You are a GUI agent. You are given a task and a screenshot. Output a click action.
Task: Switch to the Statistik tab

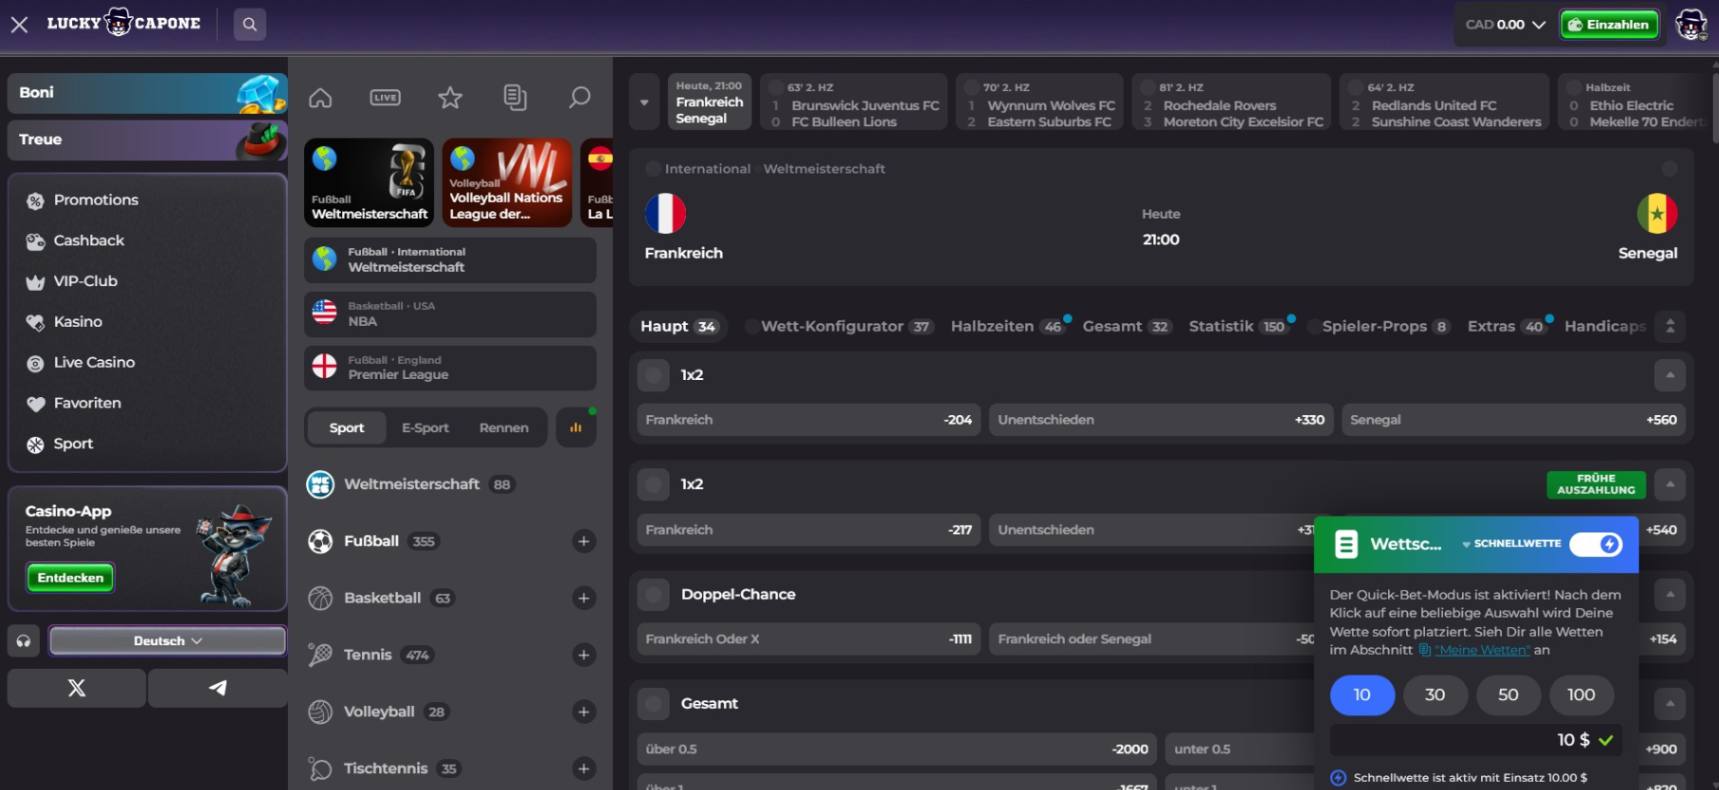1238,326
